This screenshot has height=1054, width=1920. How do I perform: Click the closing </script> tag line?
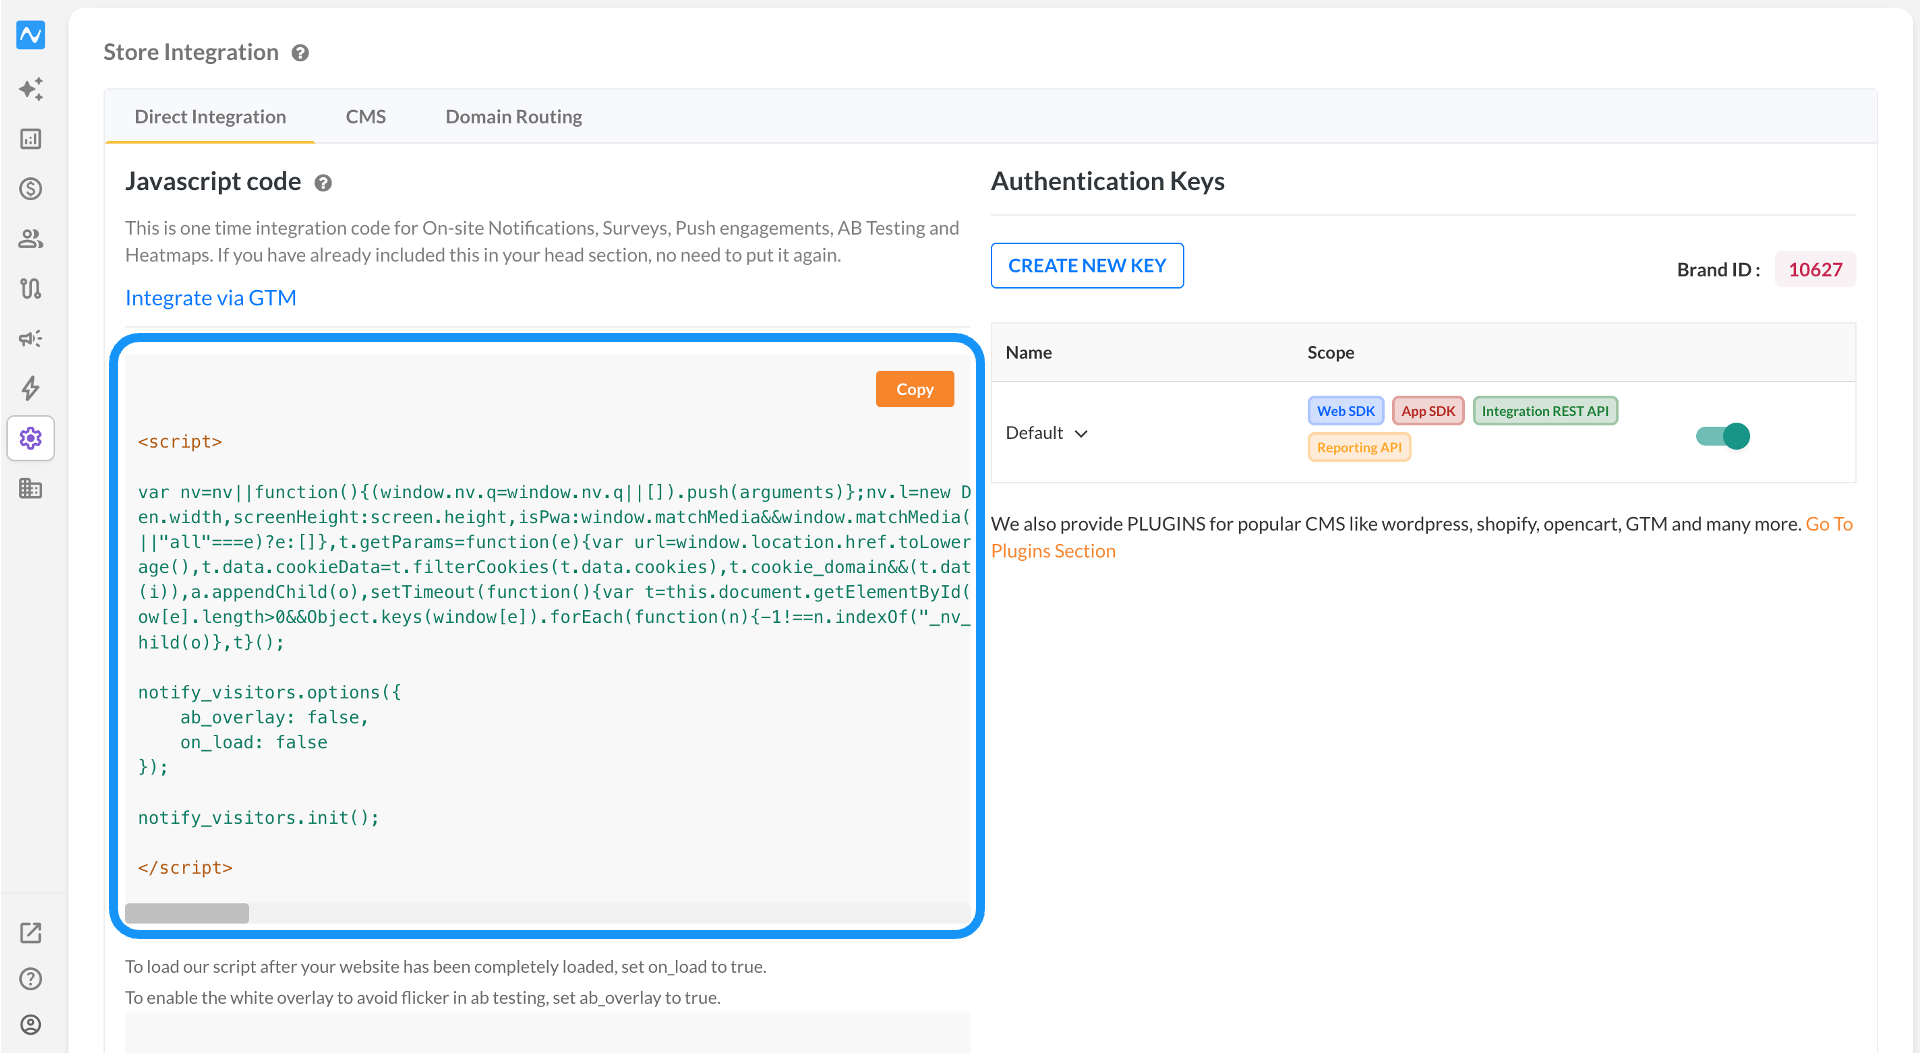185,868
